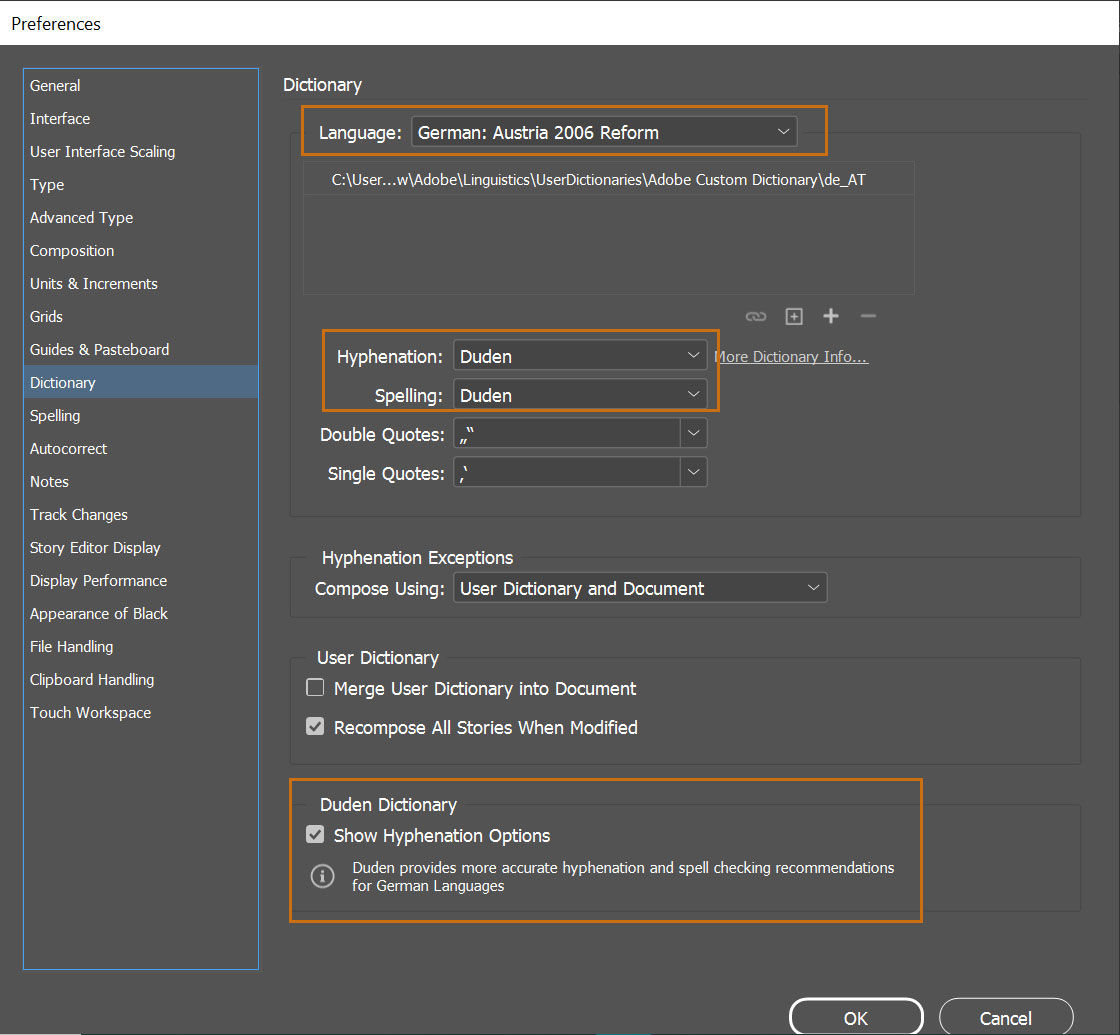This screenshot has height=1035, width=1120.
Task: Open the More Dictionary Info link
Action: [x=791, y=357]
